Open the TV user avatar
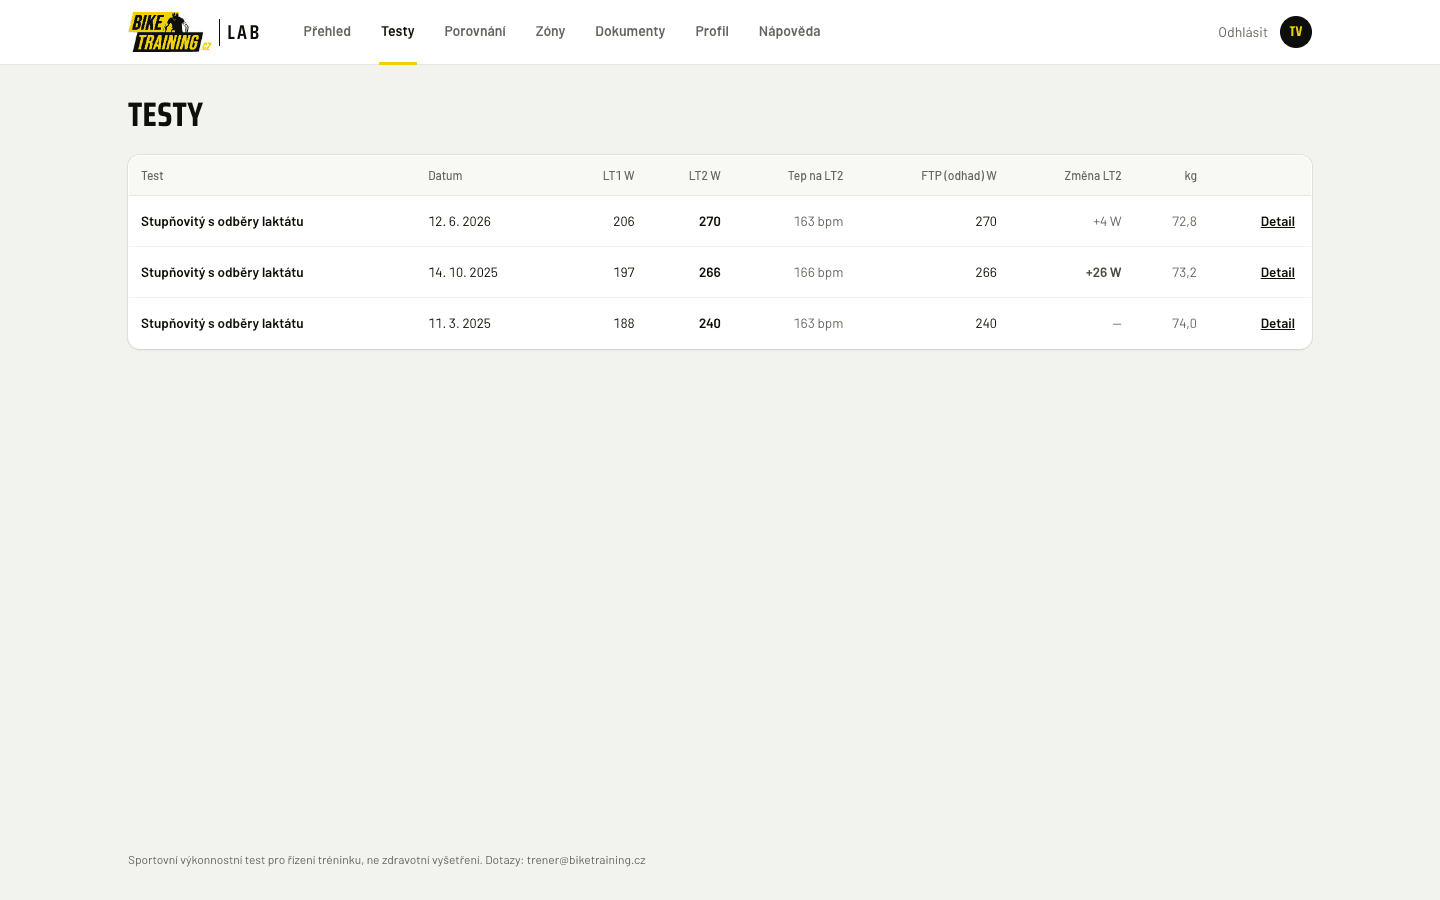The height and width of the screenshot is (900, 1440). click(1296, 32)
